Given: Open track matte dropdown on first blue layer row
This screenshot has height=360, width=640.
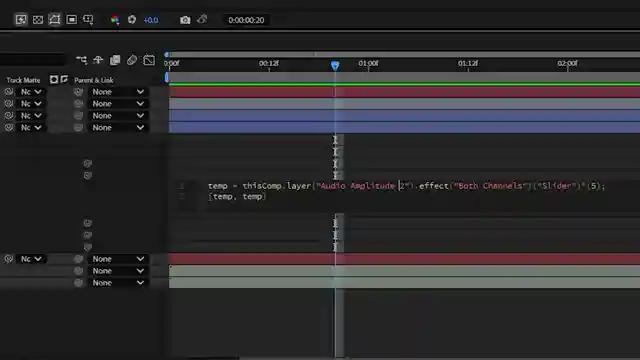Looking at the screenshot, I should 31,116.
